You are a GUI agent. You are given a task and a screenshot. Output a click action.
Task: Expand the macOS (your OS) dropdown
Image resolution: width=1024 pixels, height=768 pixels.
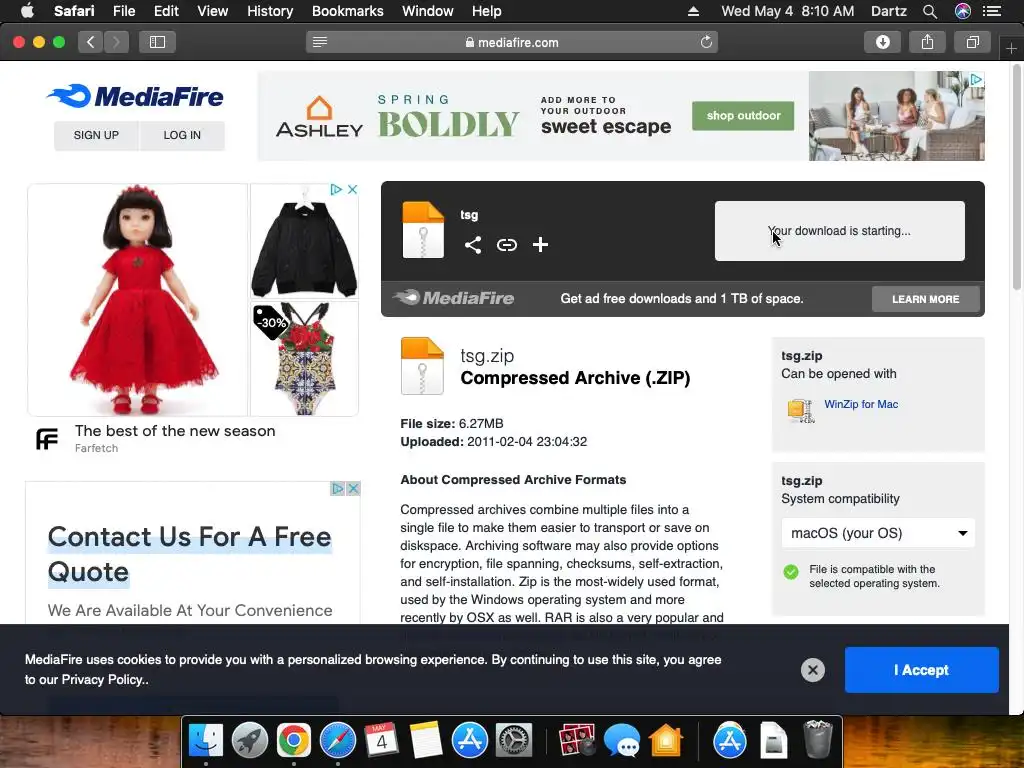(878, 533)
